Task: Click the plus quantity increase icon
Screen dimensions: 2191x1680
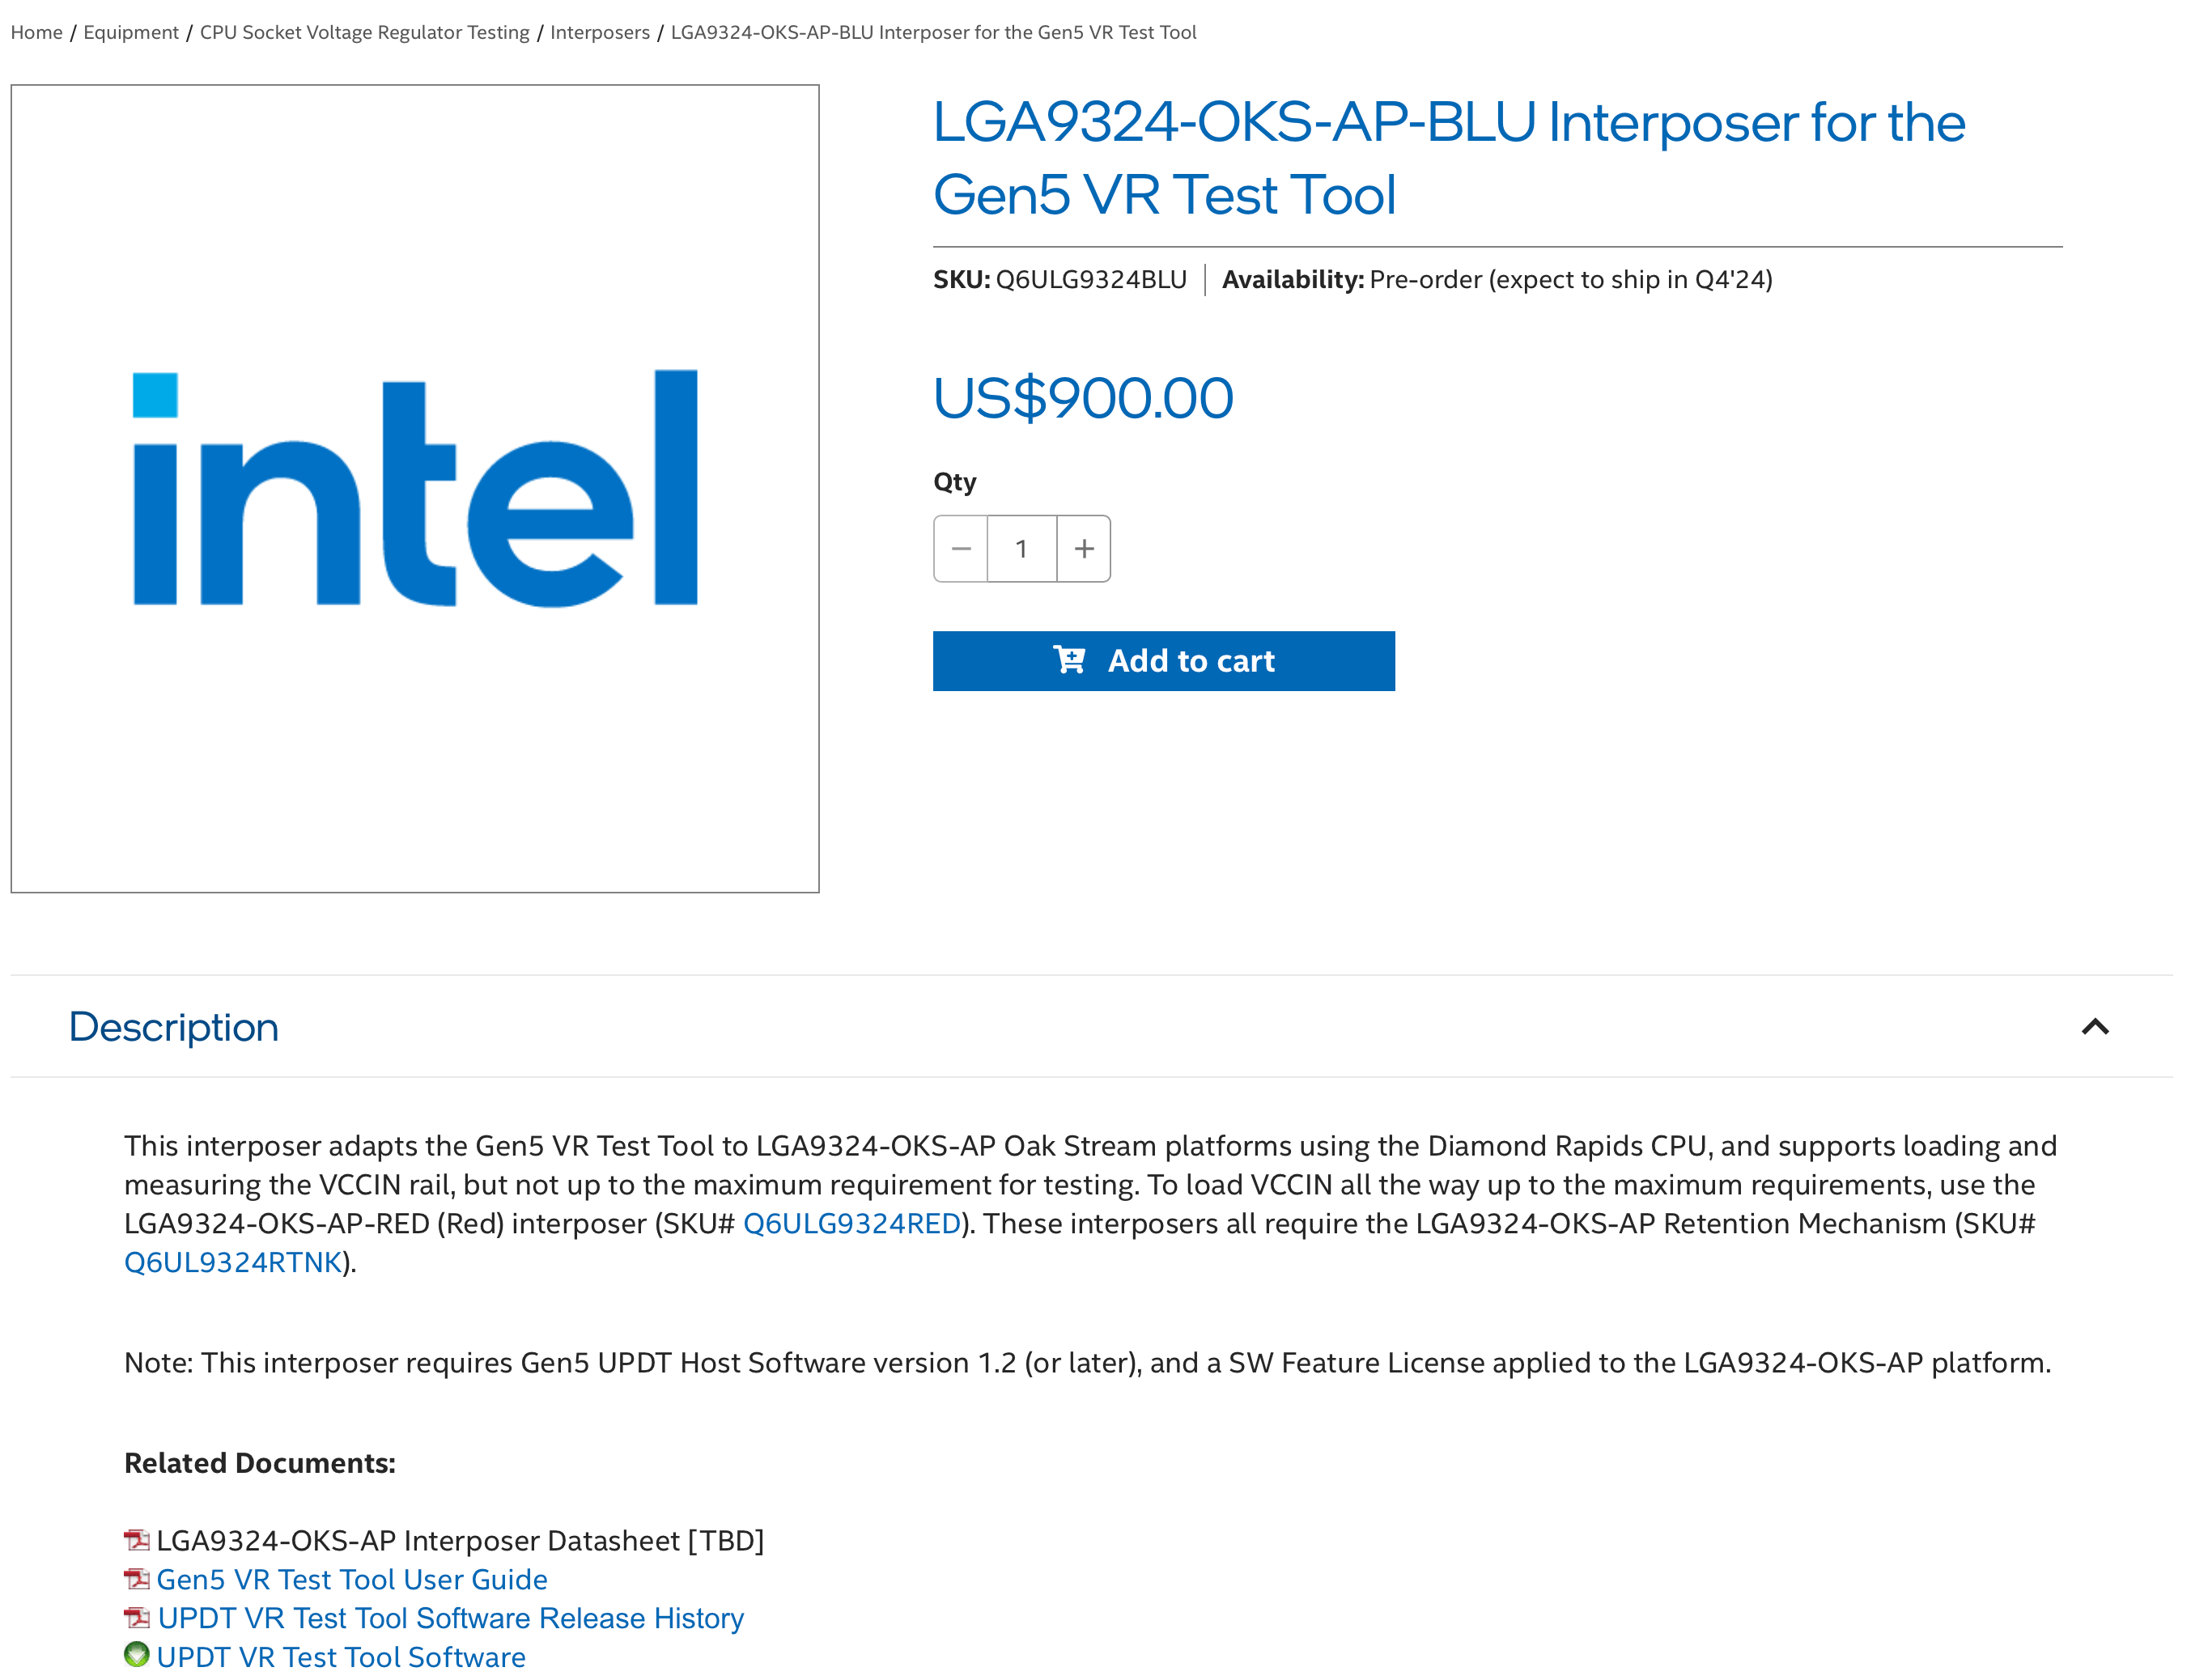Action: pos(1084,549)
